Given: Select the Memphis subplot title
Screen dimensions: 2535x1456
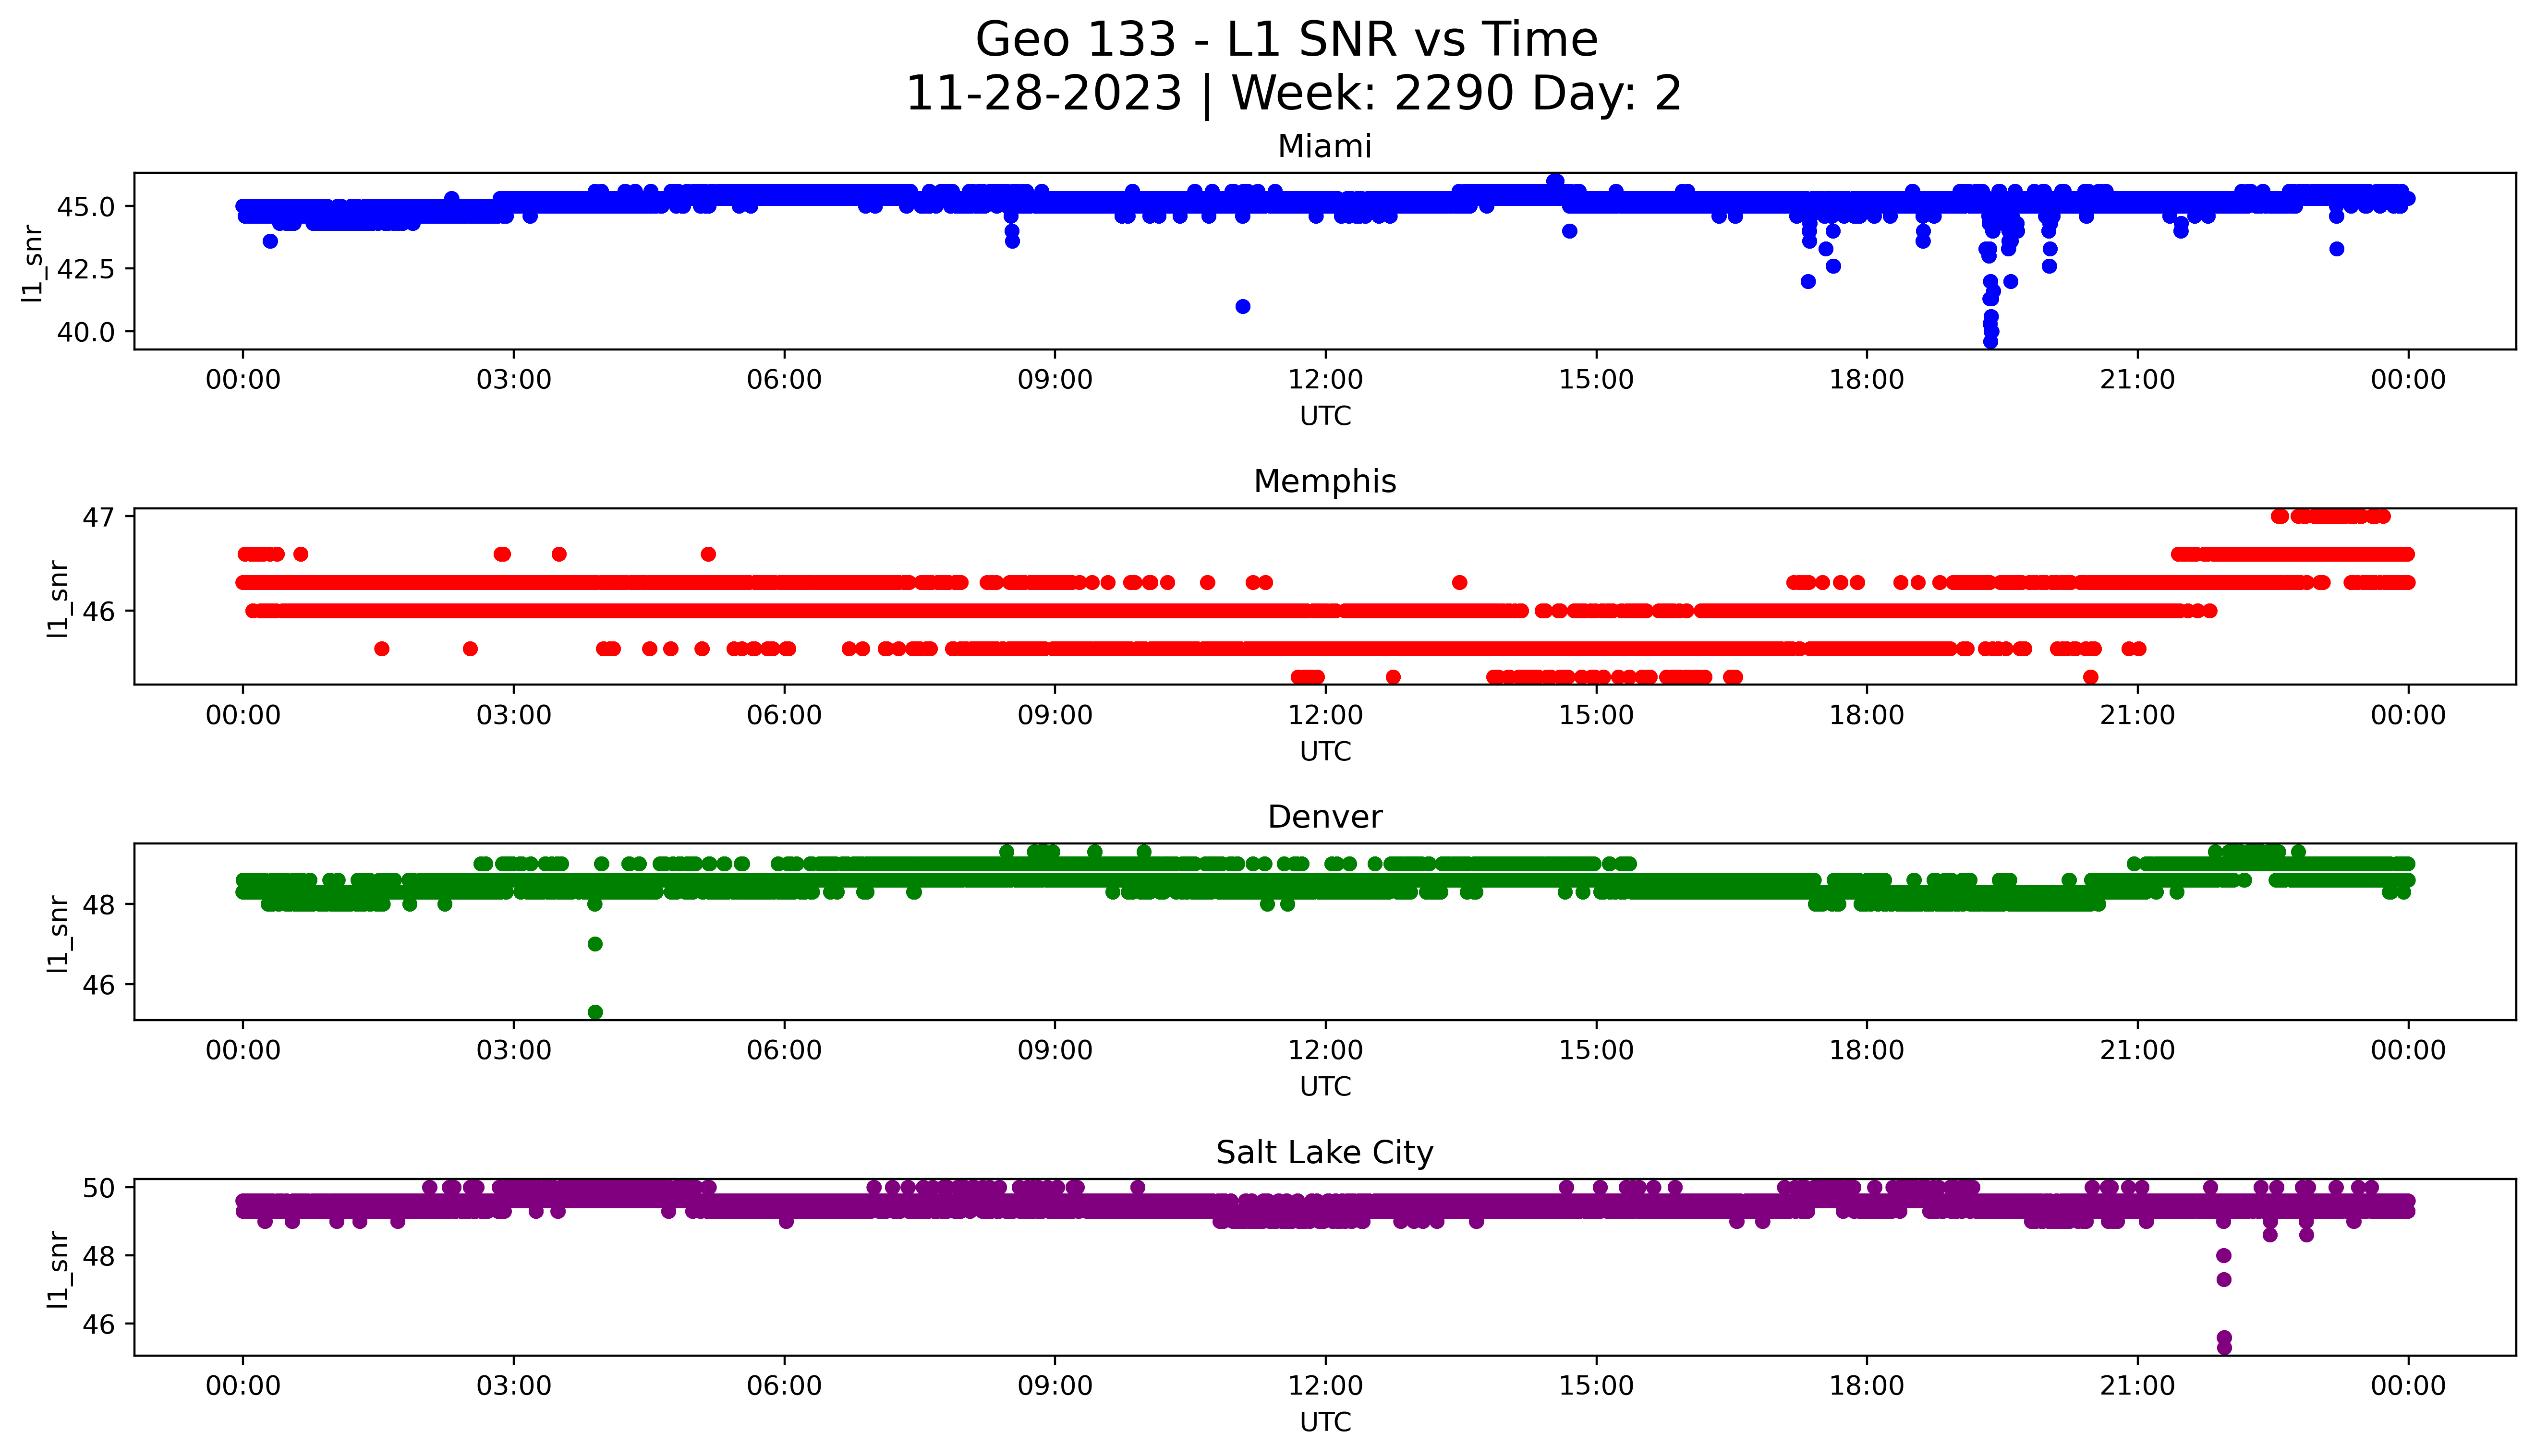Looking at the screenshot, I should (x=1324, y=482).
